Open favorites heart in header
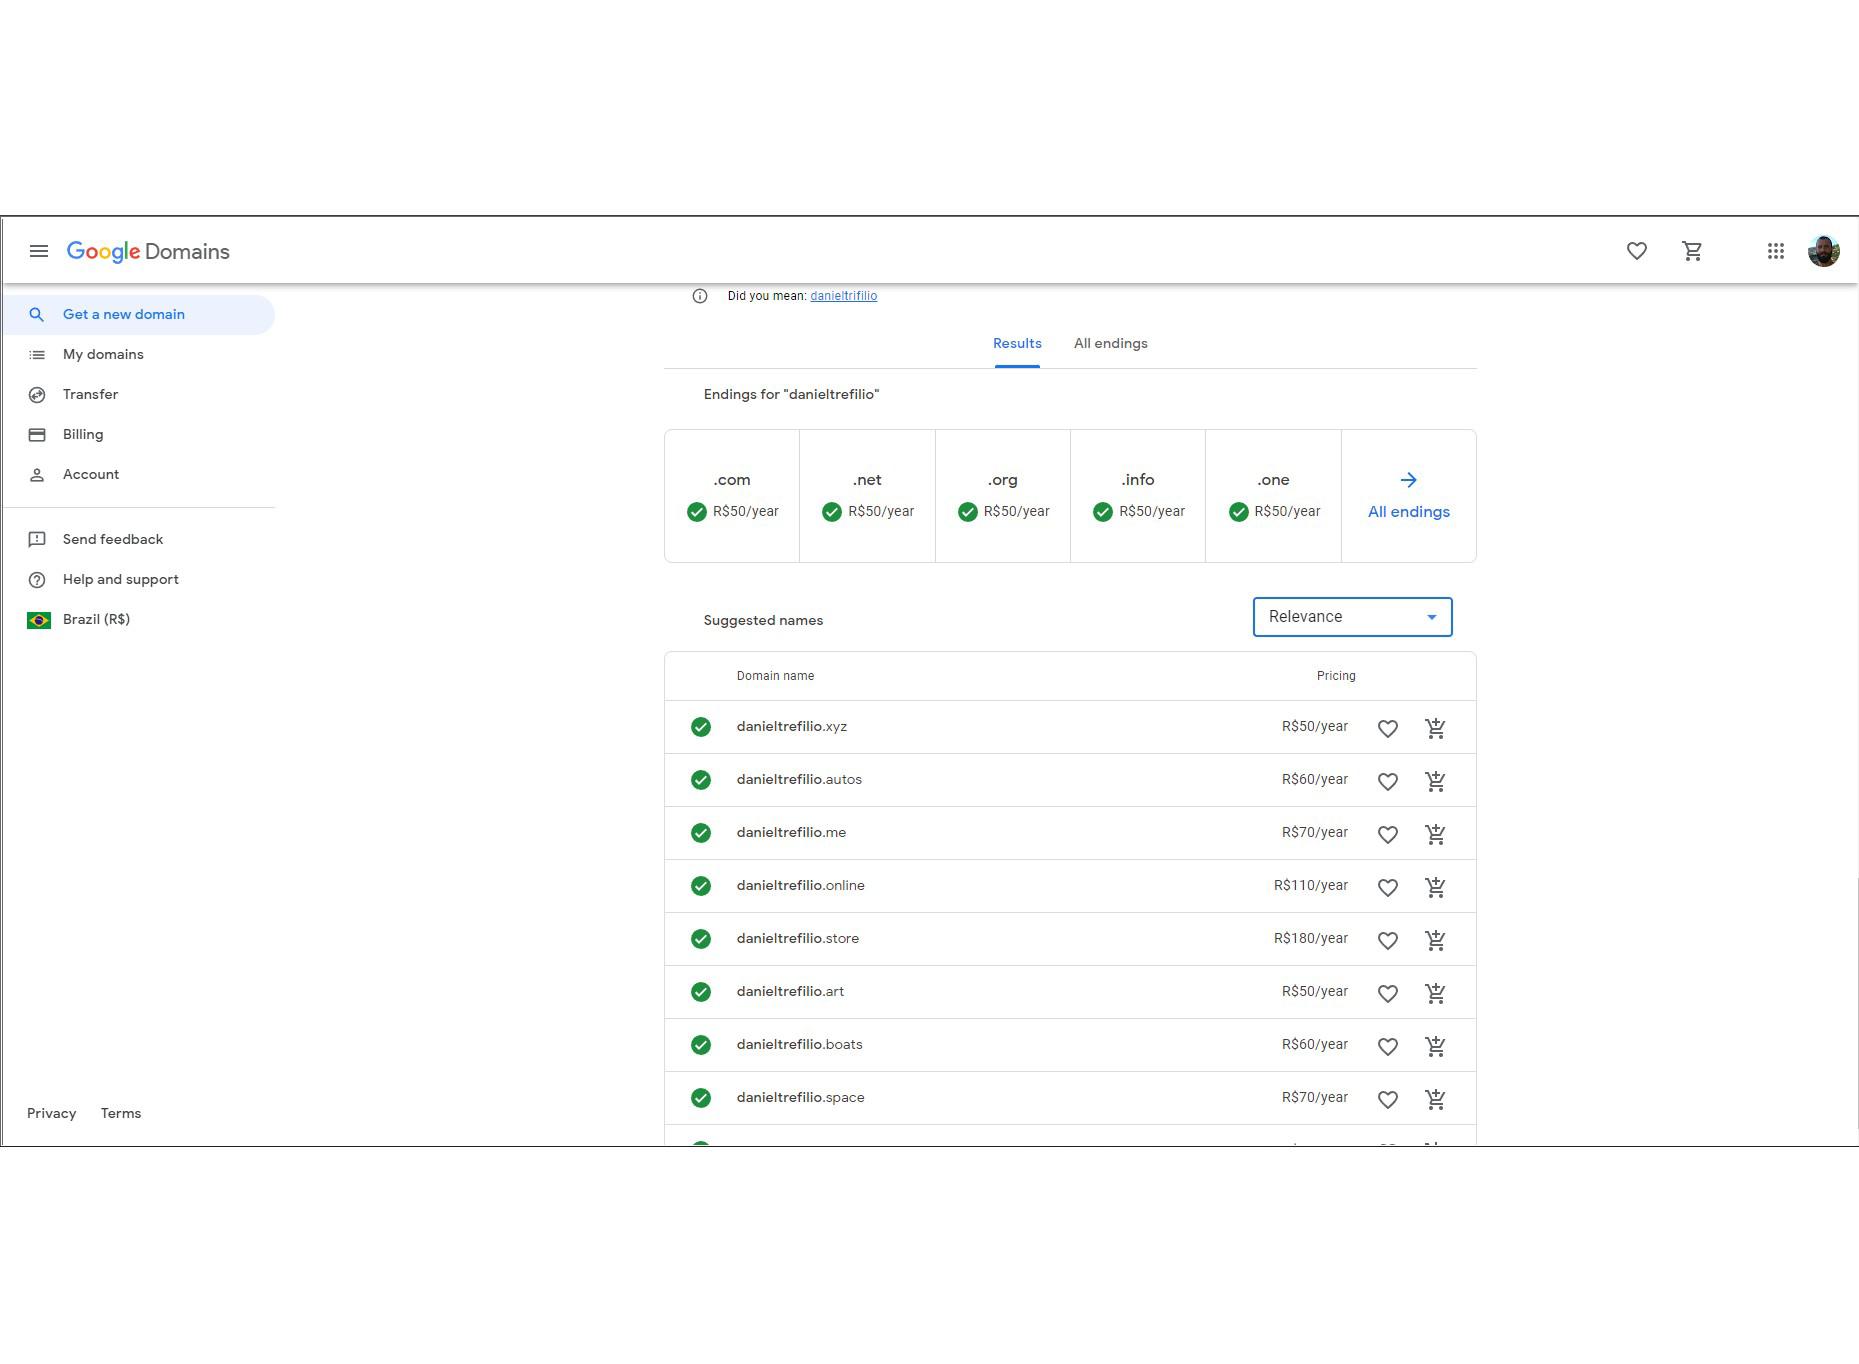Screen dimensions: 1859x1364 pos(1637,251)
